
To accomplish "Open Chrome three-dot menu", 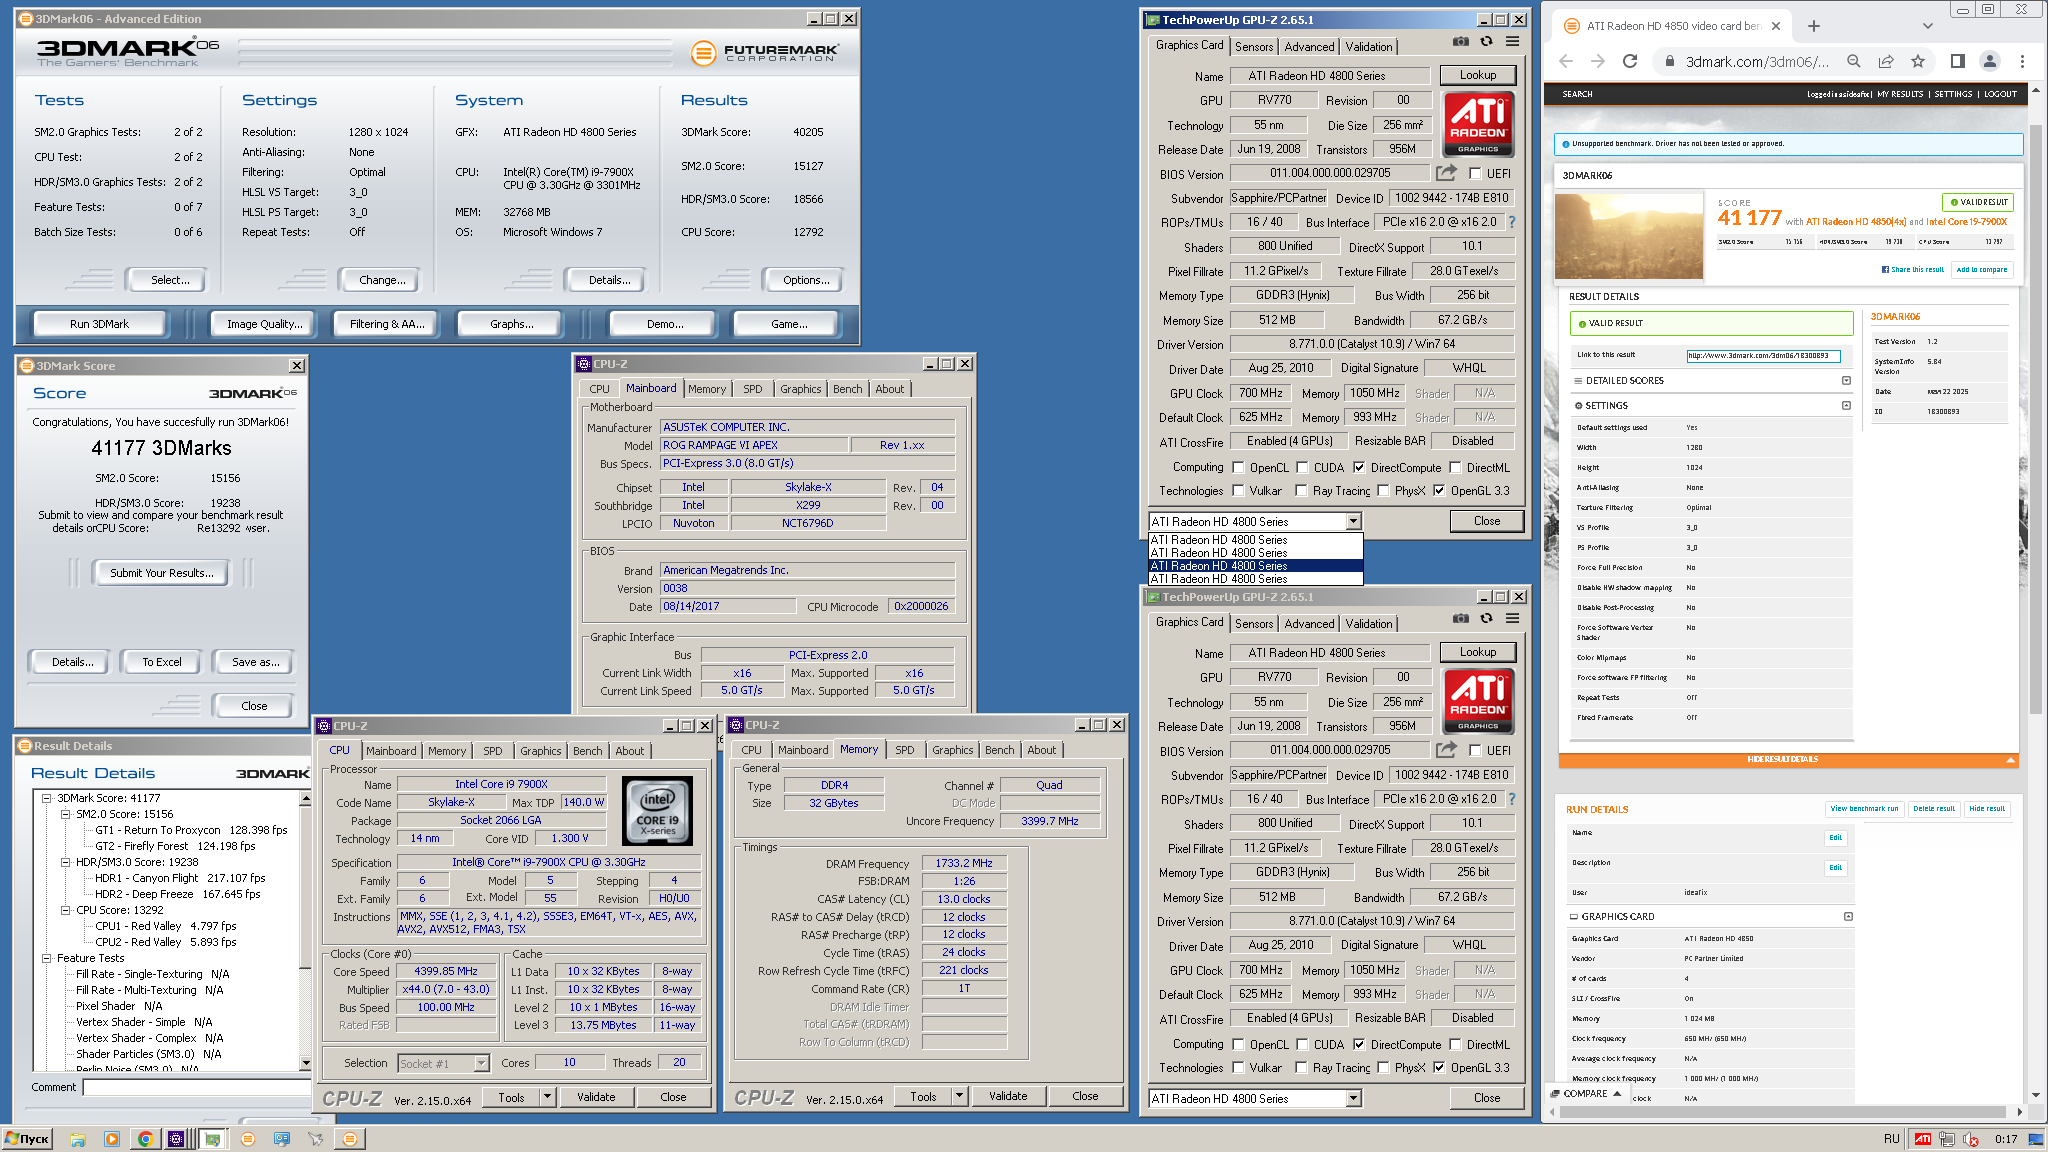I will coord(2022,61).
